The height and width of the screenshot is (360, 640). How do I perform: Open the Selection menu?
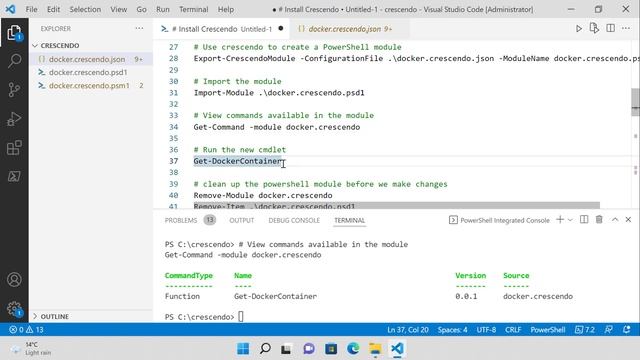(x=85, y=9)
